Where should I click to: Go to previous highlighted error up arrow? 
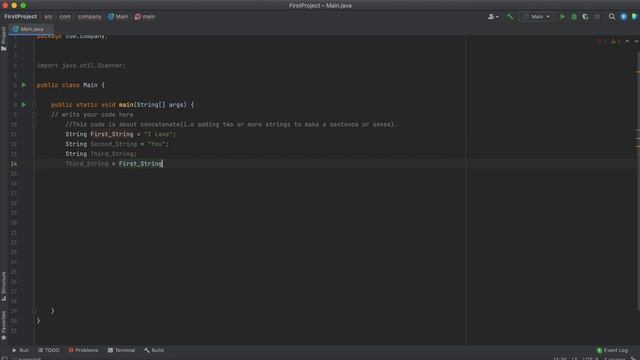[x=627, y=41]
